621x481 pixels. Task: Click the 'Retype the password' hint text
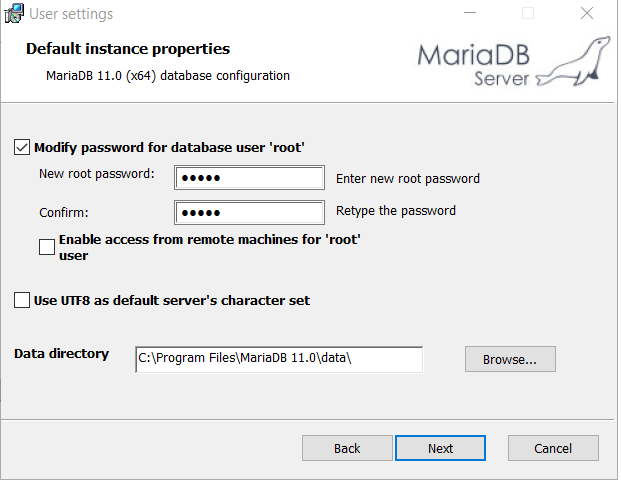pyautogui.click(x=396, y=211)
